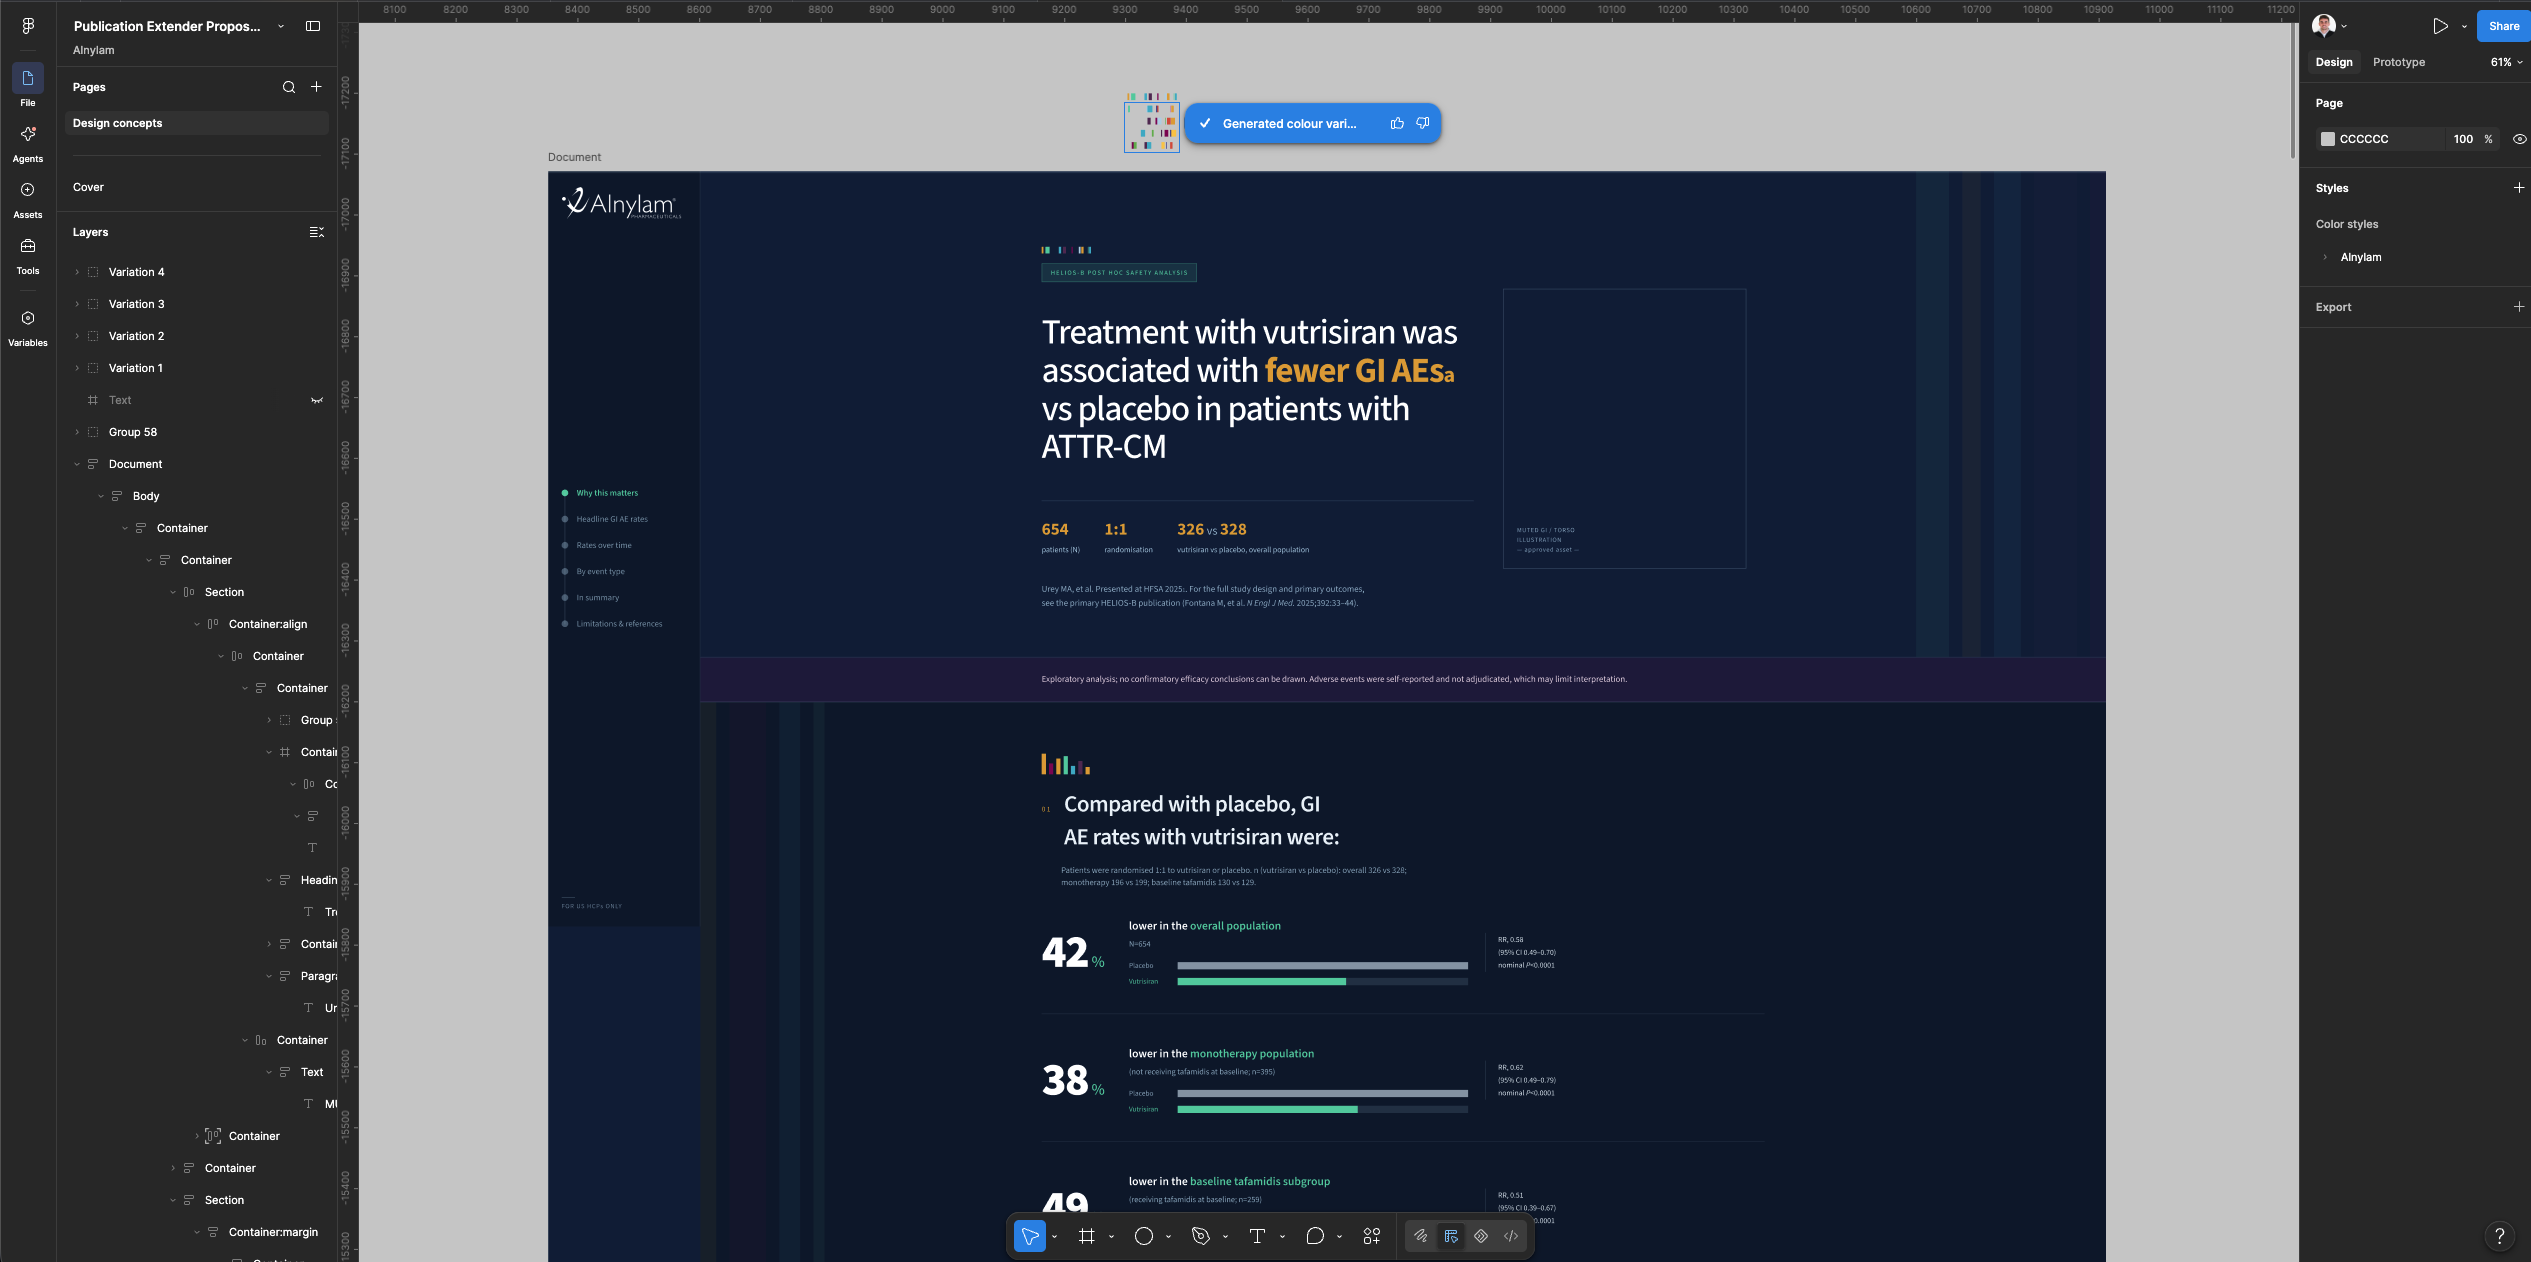Select the Document frame label
2531x1262 pixels.
pyautogui.click(x=574, y=157)
